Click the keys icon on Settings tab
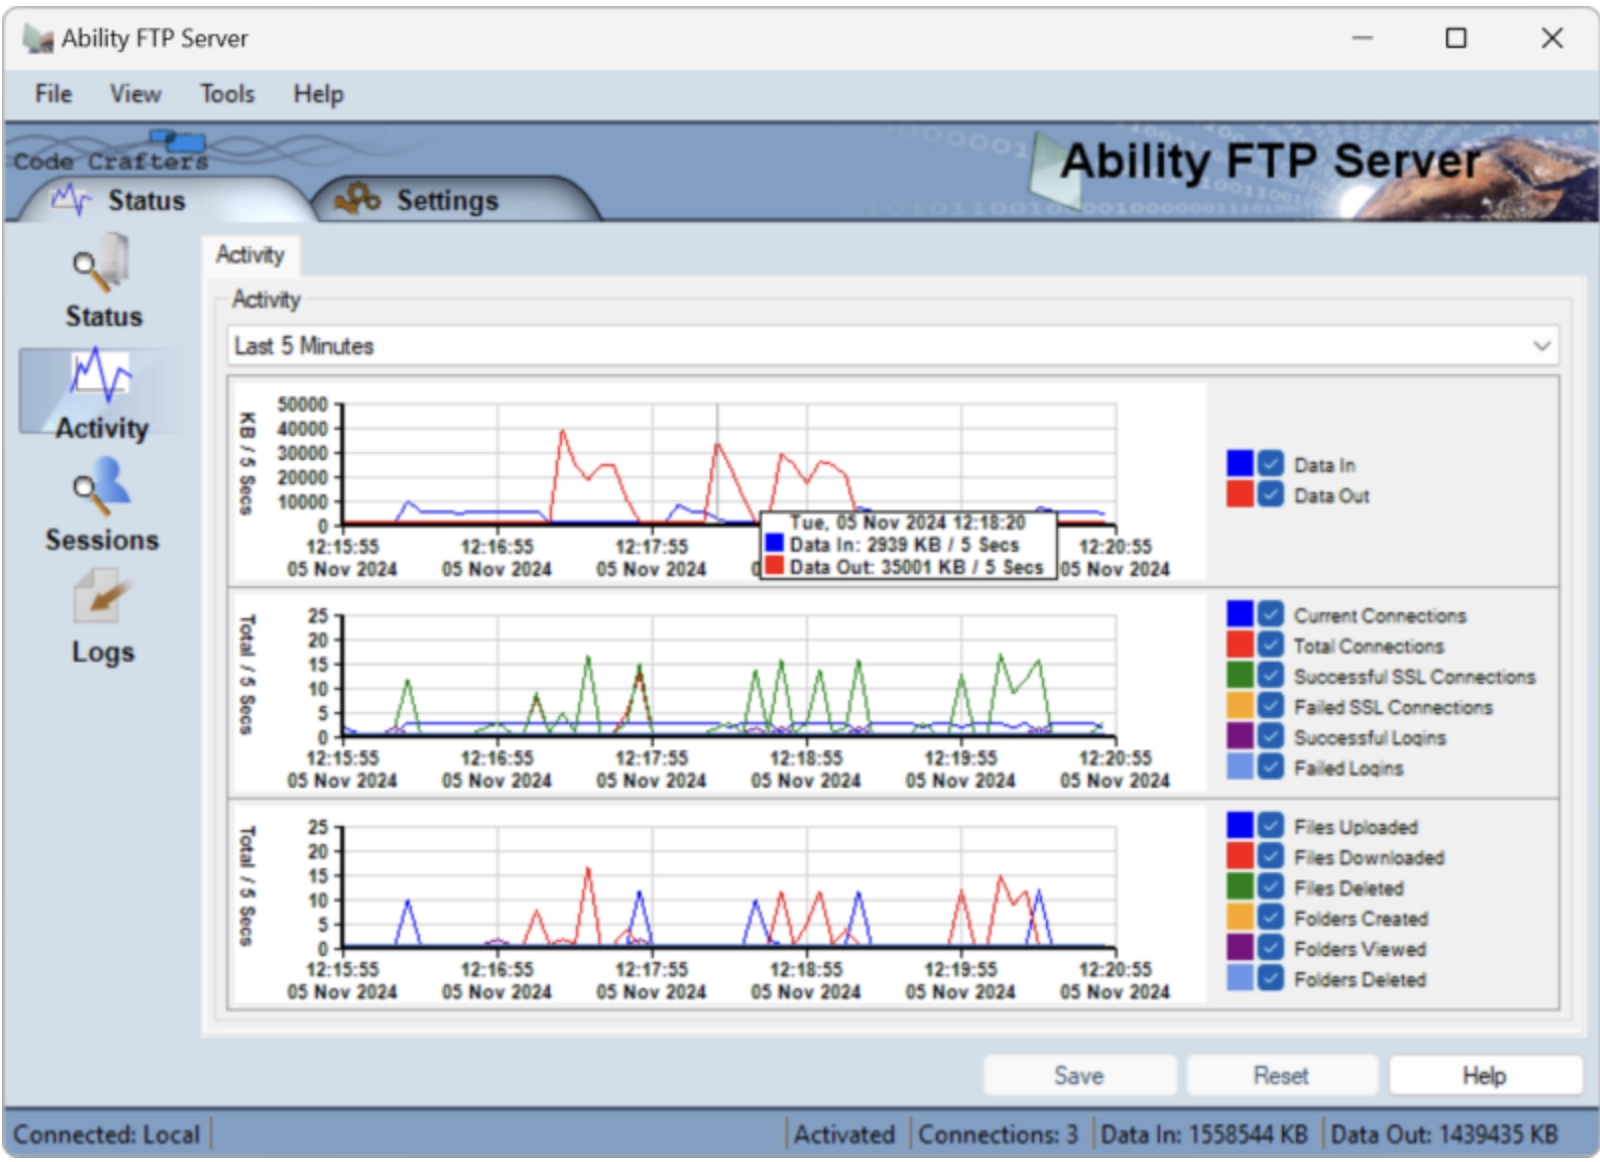This screenshot has width=1600, height=1162. tap(358, 198)
